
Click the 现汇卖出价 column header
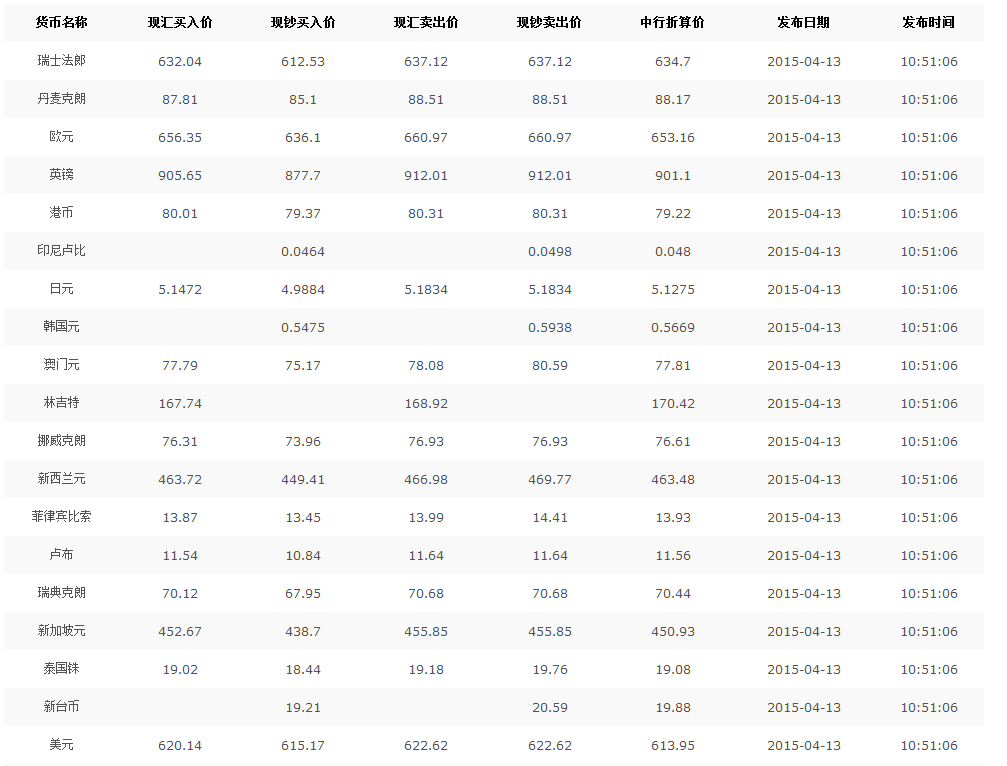(426, 22)
